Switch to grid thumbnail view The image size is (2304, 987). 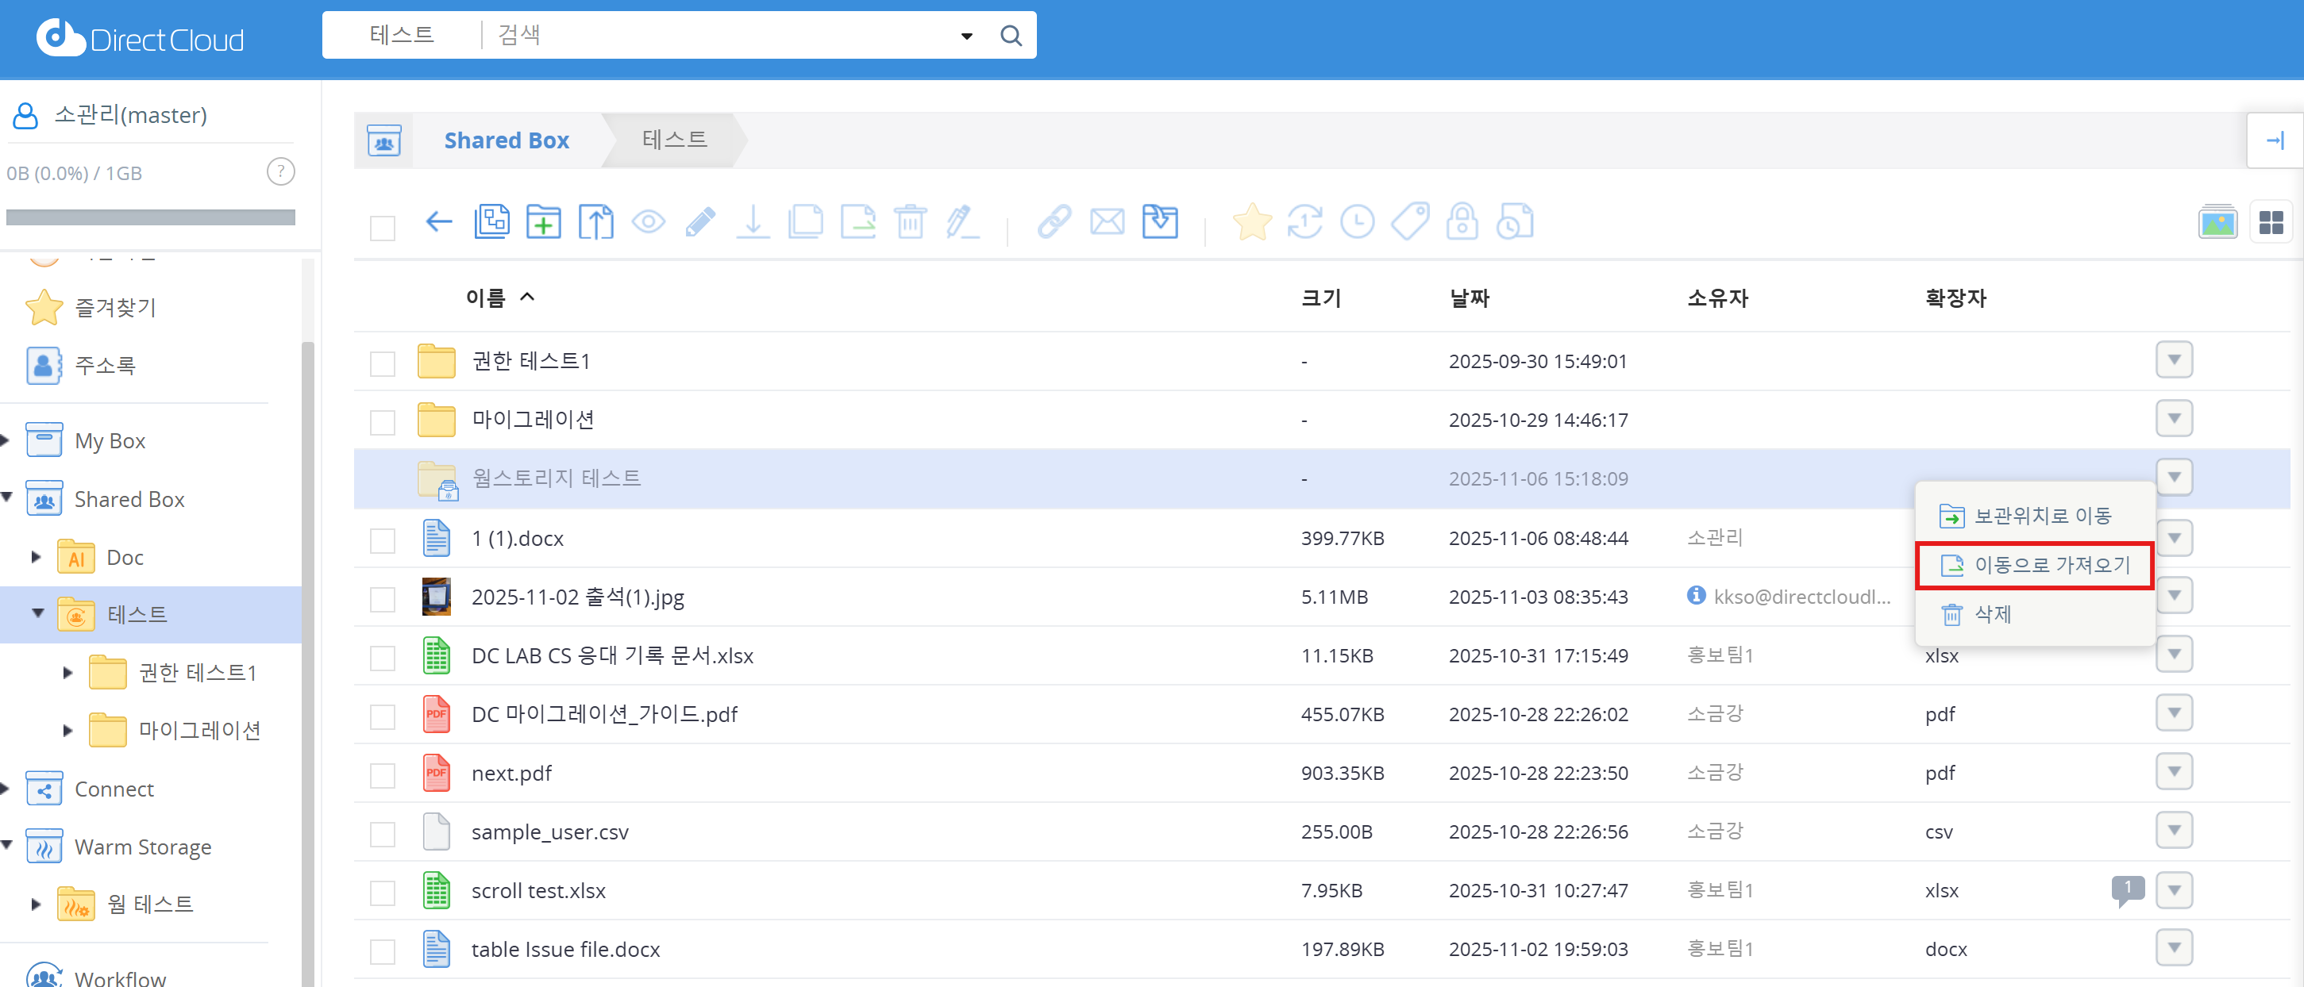coord(2271,222)
